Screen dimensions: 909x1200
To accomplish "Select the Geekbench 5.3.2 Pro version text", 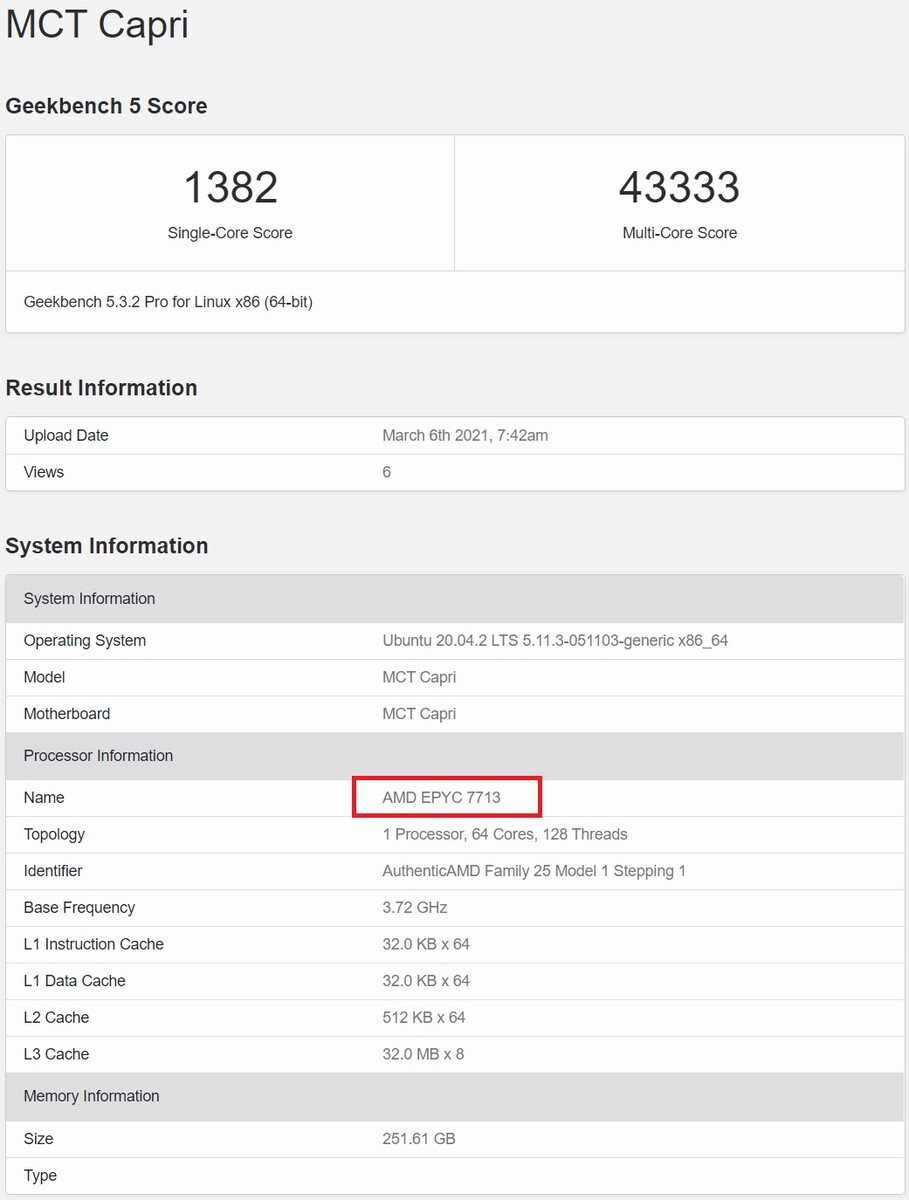I will (x=168, y=301).
